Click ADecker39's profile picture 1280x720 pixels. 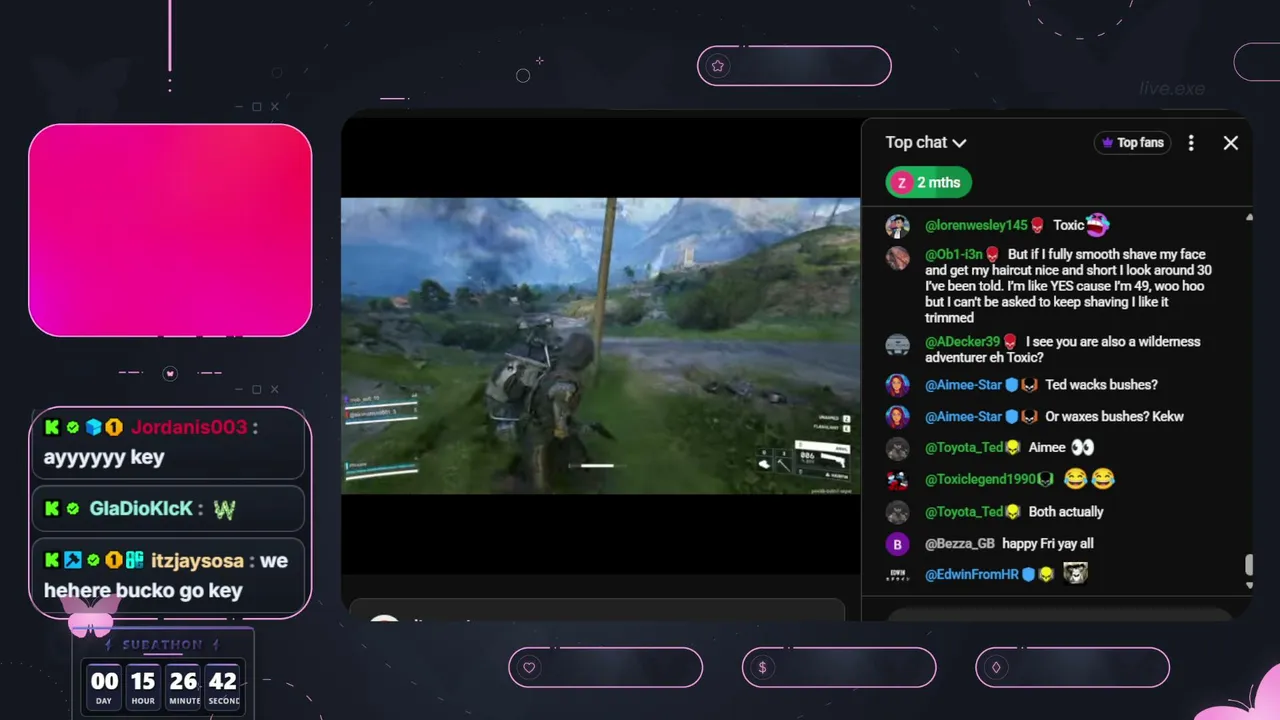click(897, 345)
